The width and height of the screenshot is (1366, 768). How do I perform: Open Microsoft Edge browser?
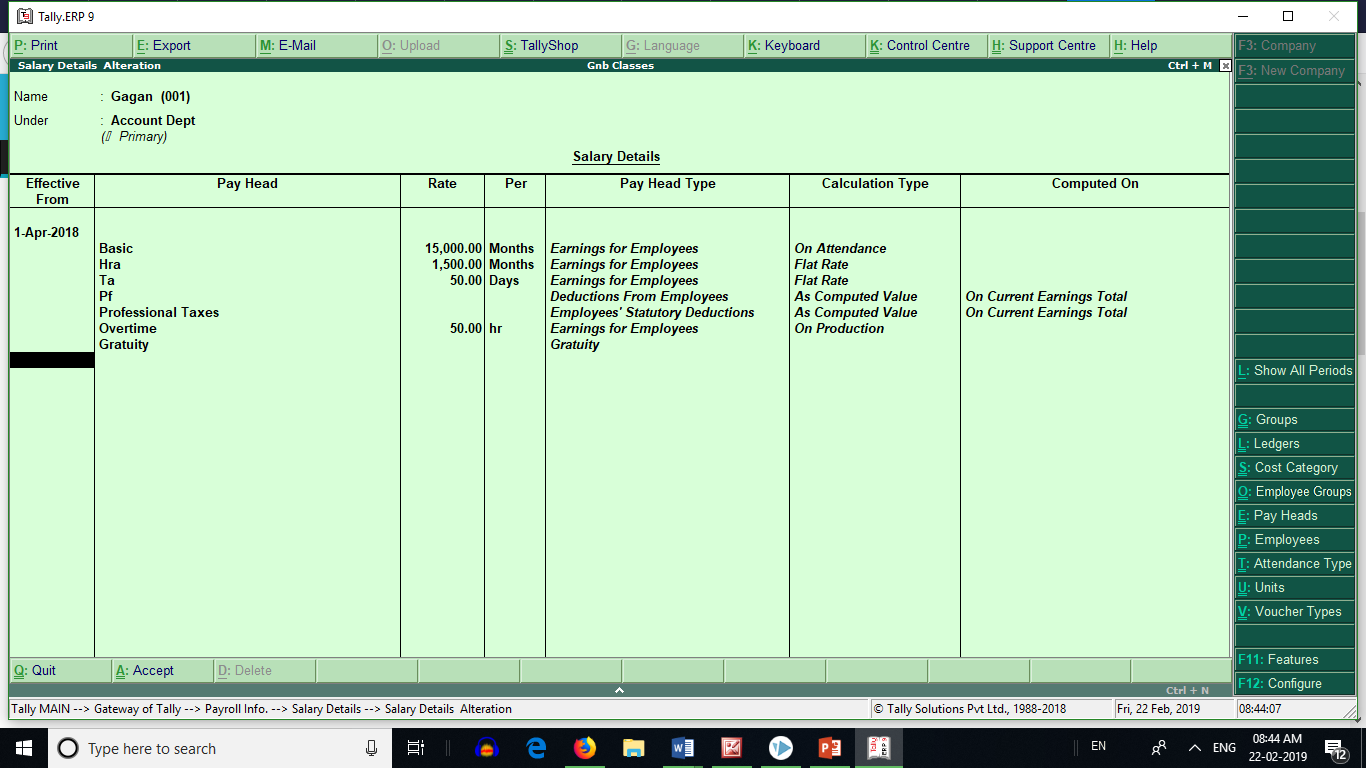(536, 747)
